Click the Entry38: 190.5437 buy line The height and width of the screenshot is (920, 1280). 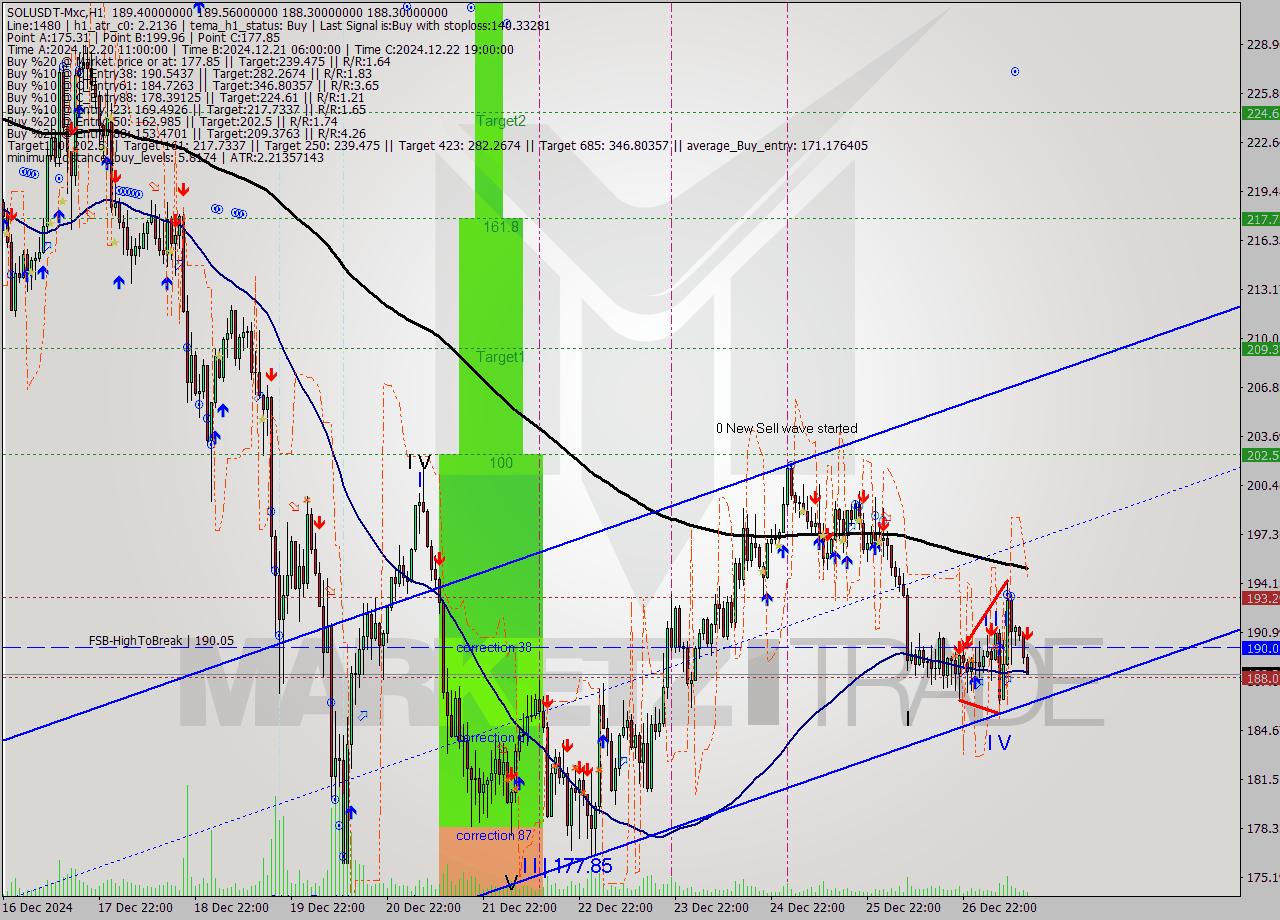190,73
